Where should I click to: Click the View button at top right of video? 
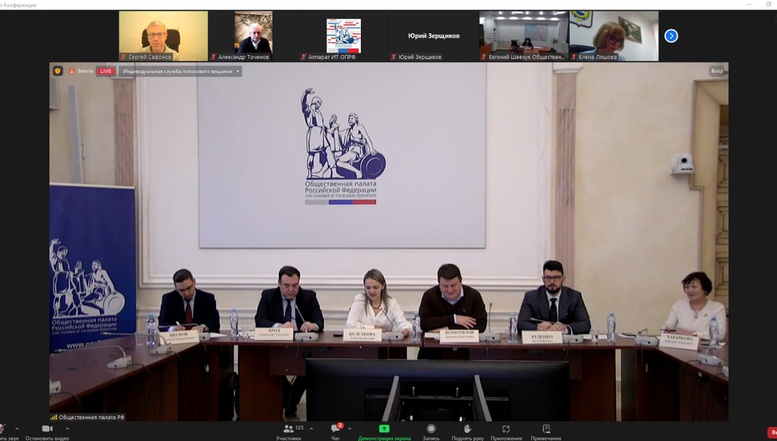click(x=718, y=71)
